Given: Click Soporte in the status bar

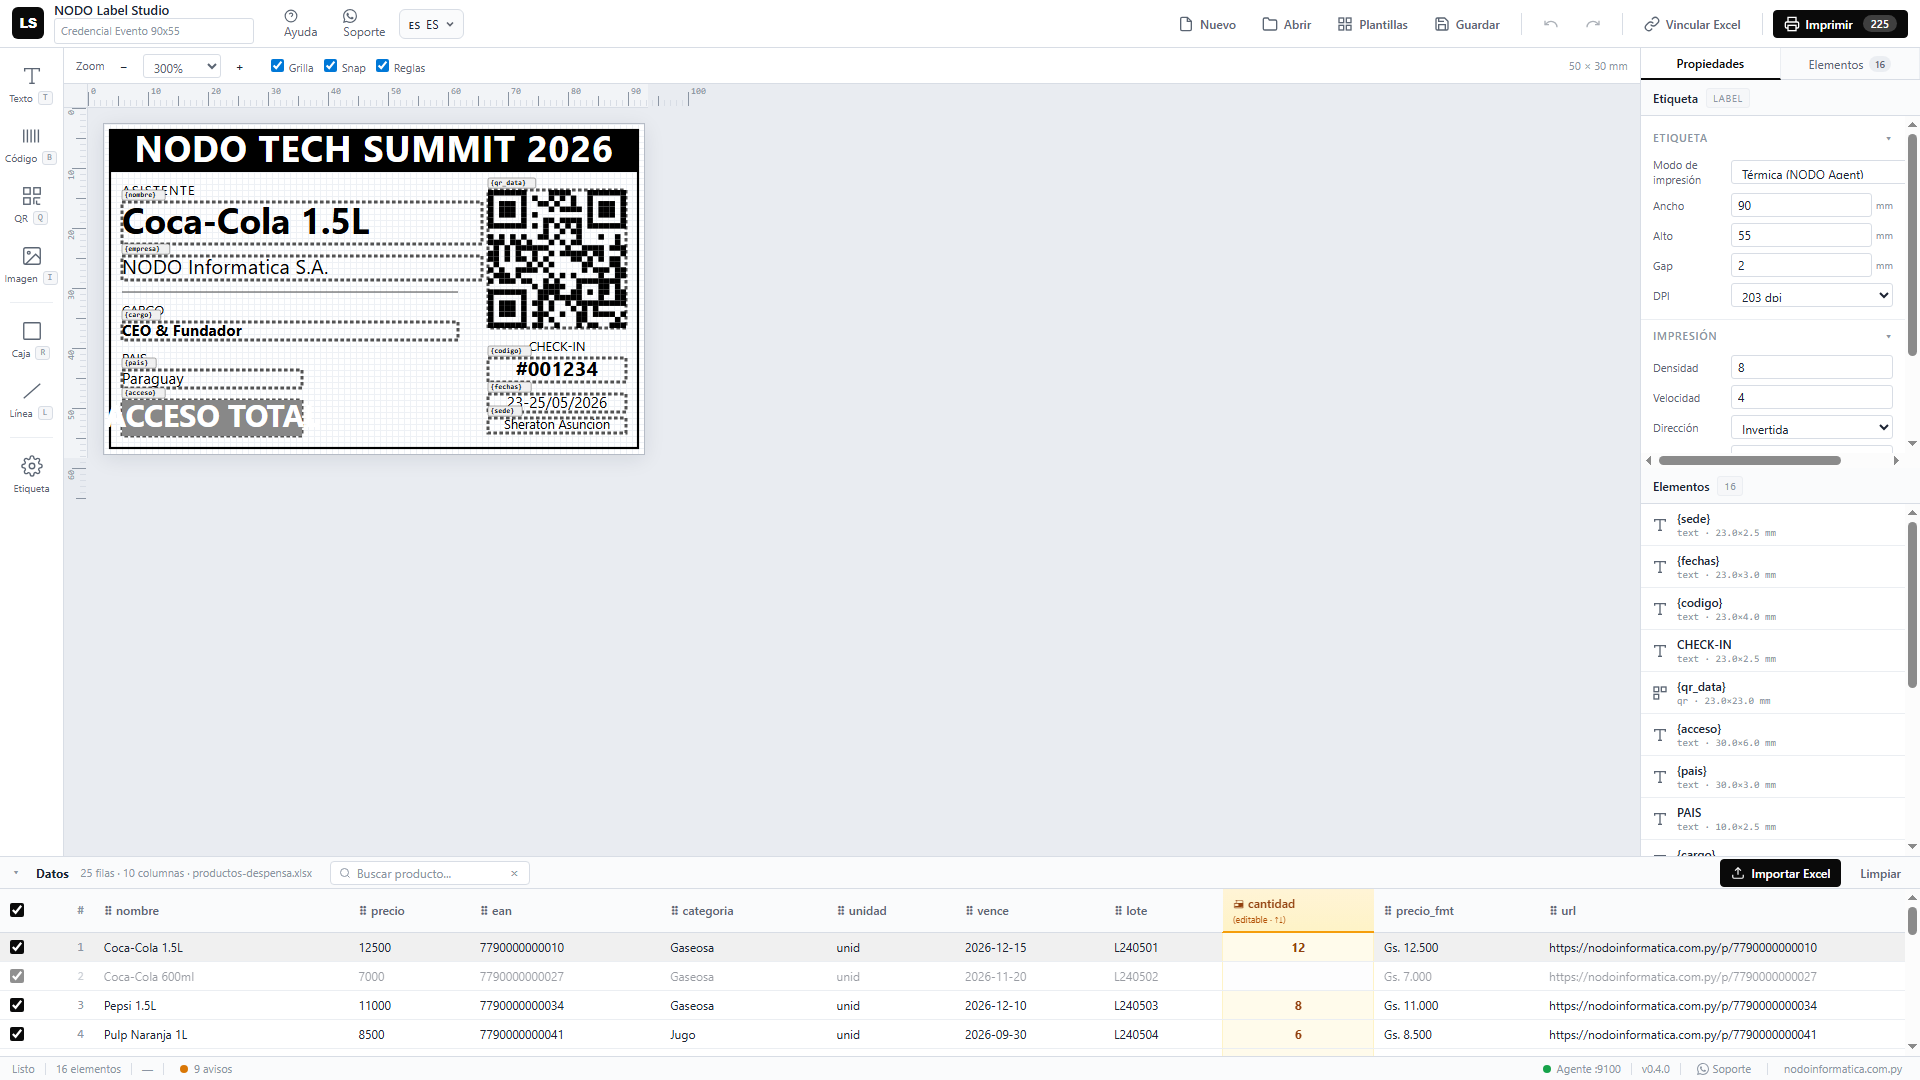Looking at the screenshot, I should pos(1724,1069).
